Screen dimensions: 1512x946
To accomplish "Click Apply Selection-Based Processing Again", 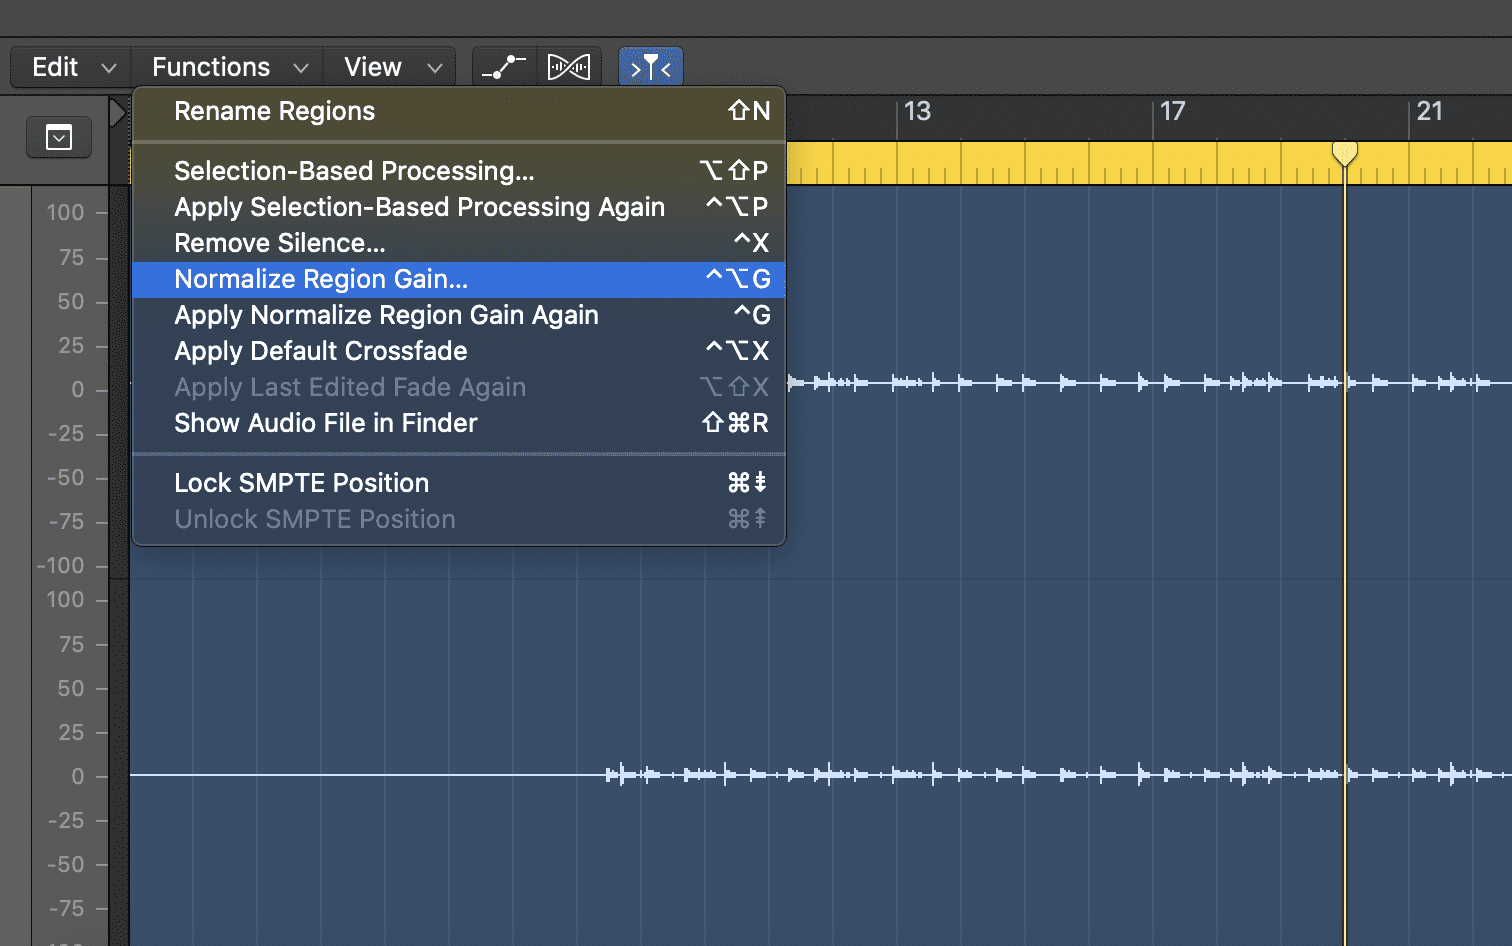I will (x=419, y=207).
